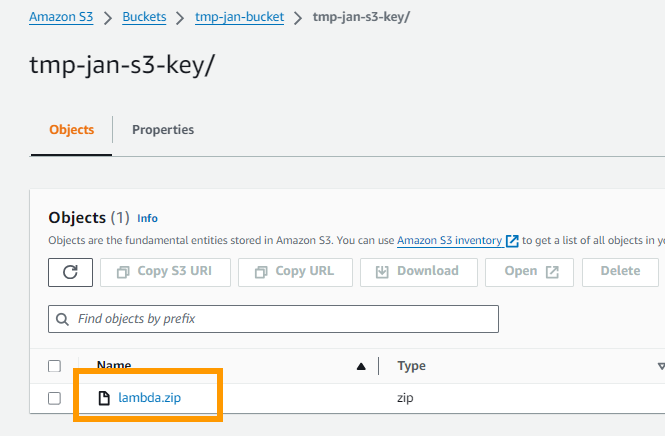Screen dimensions: 665x436
Task: Switch to the Properties tab
Action: (x=163, y=130)
